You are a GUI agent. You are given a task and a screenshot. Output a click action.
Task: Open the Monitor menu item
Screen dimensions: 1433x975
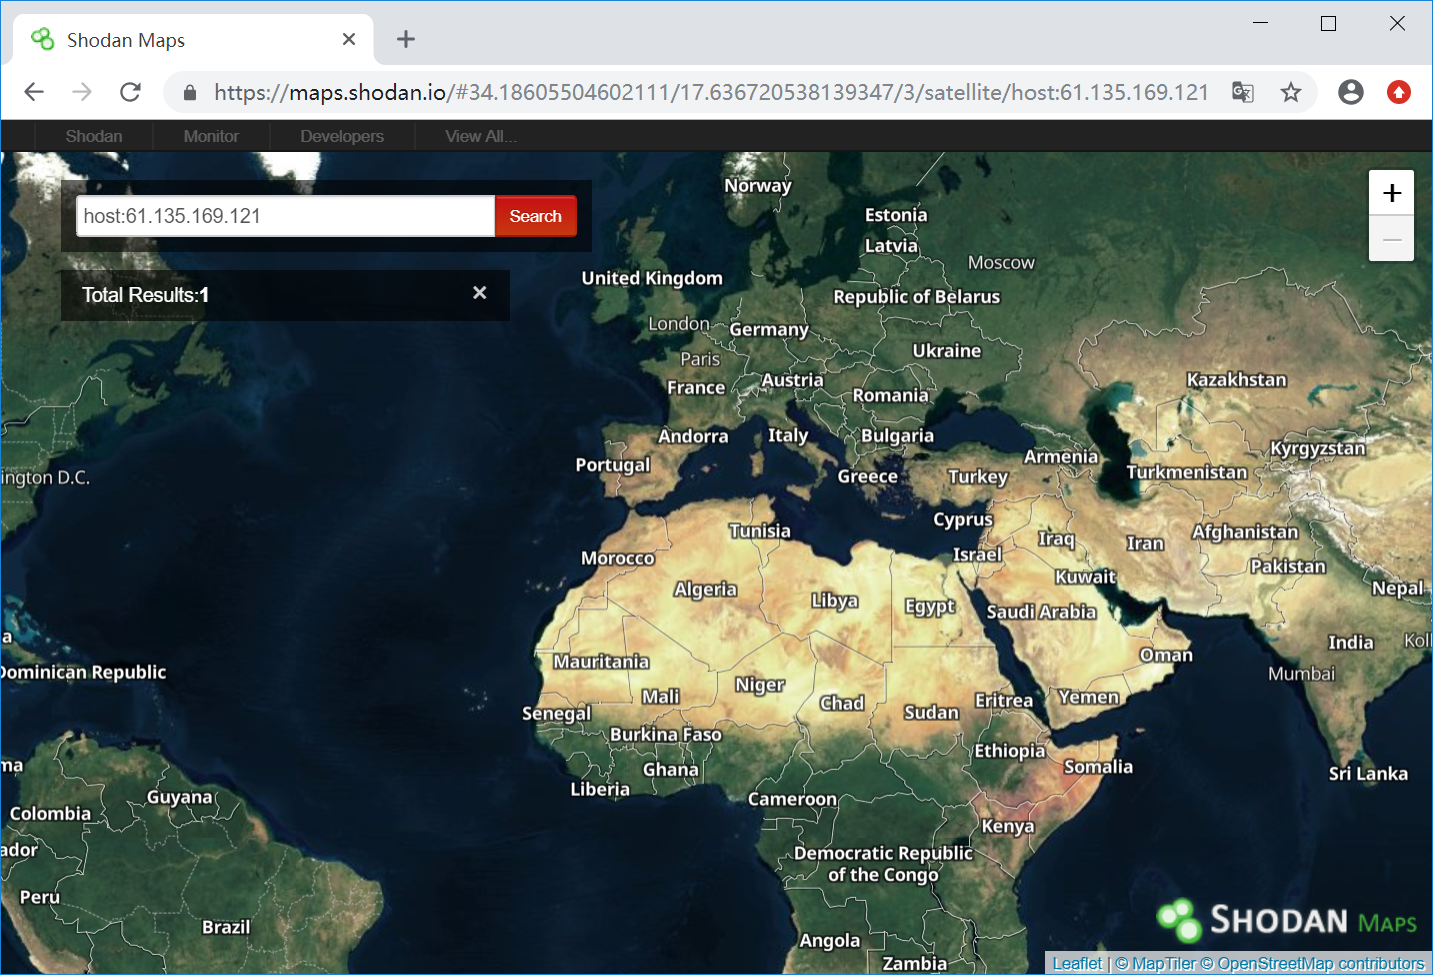[211, 136]
